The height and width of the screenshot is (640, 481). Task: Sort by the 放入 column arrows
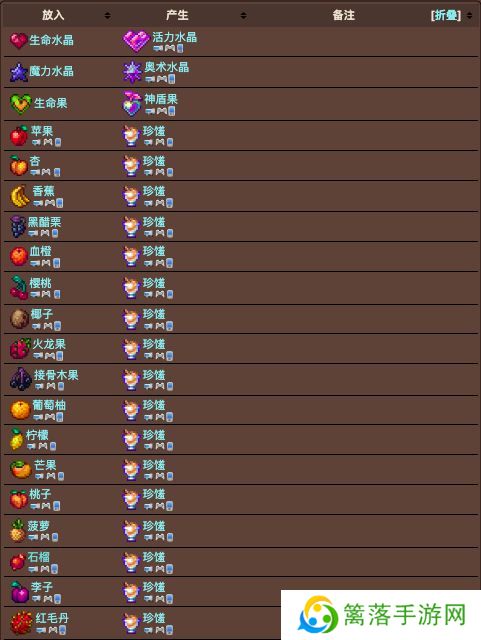click(107, 16)
